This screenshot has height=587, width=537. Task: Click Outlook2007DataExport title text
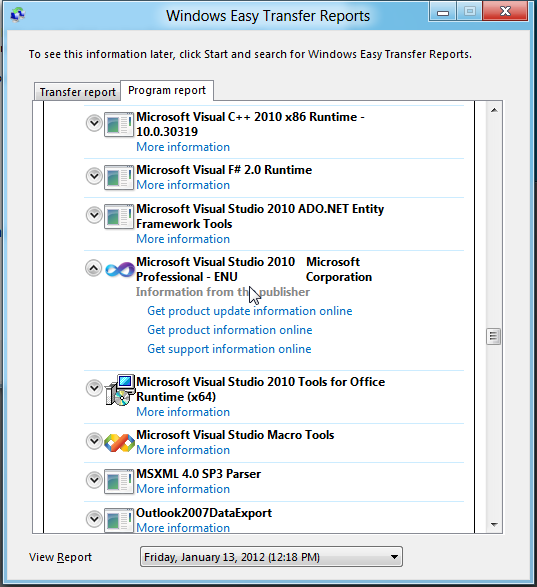(204, 513)
